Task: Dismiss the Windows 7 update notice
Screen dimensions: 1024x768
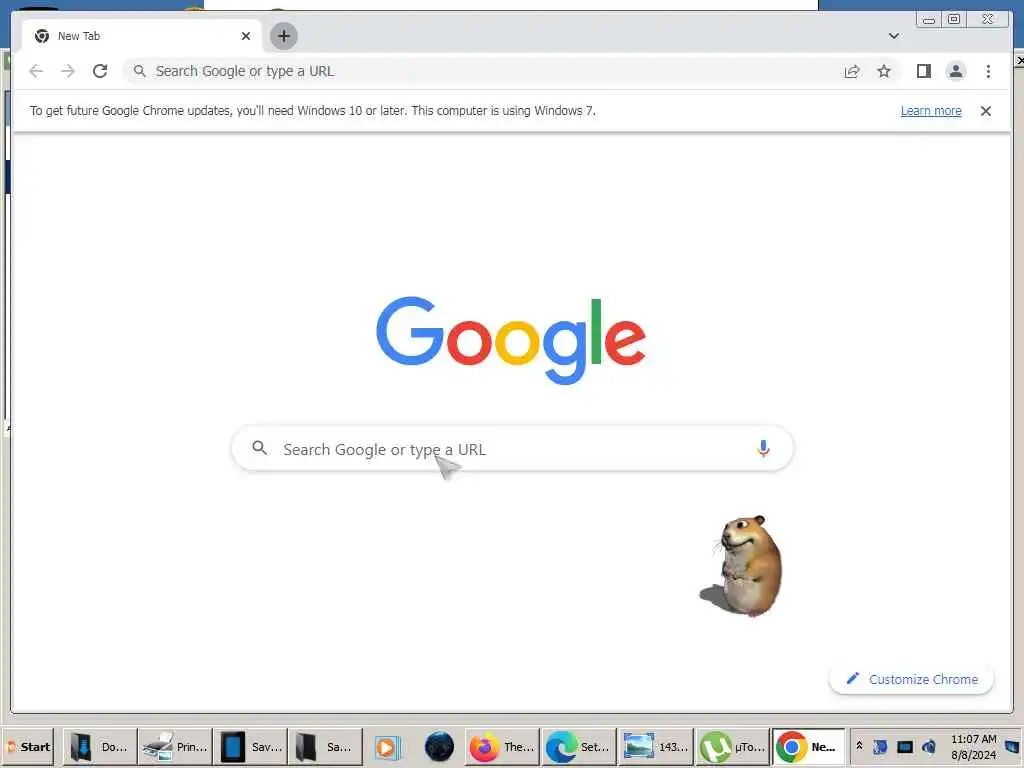Action: pyautogui.click(x=985, y=111)
